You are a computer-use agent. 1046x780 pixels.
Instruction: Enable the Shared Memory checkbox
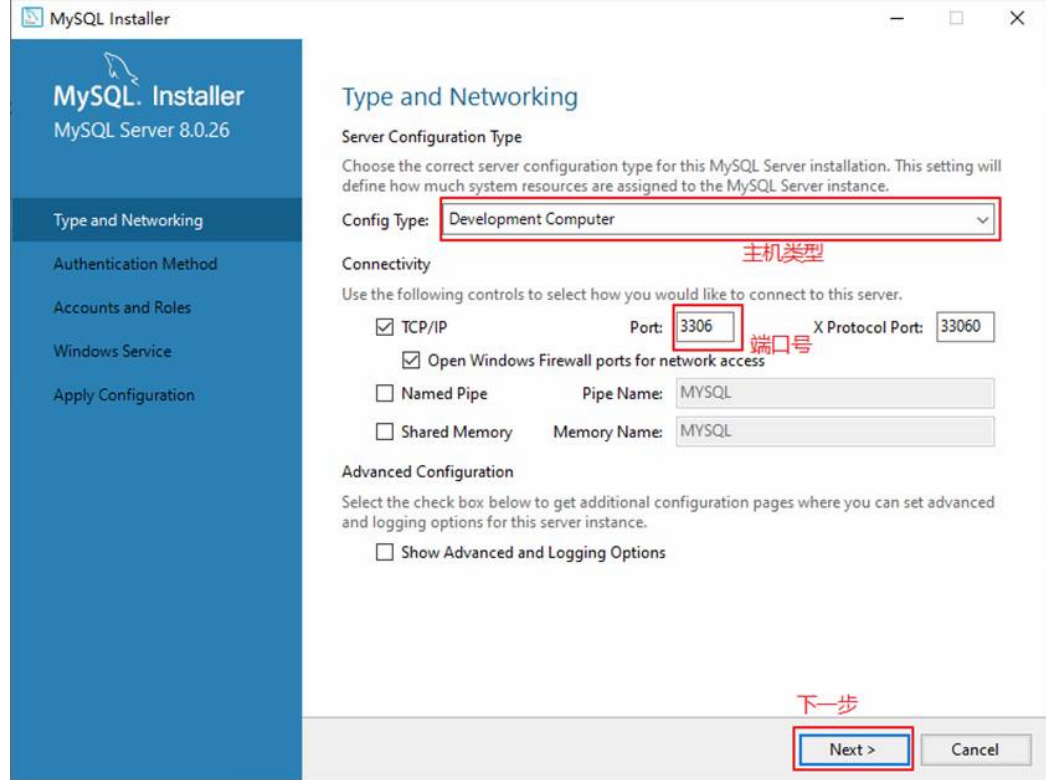[384, 432]
